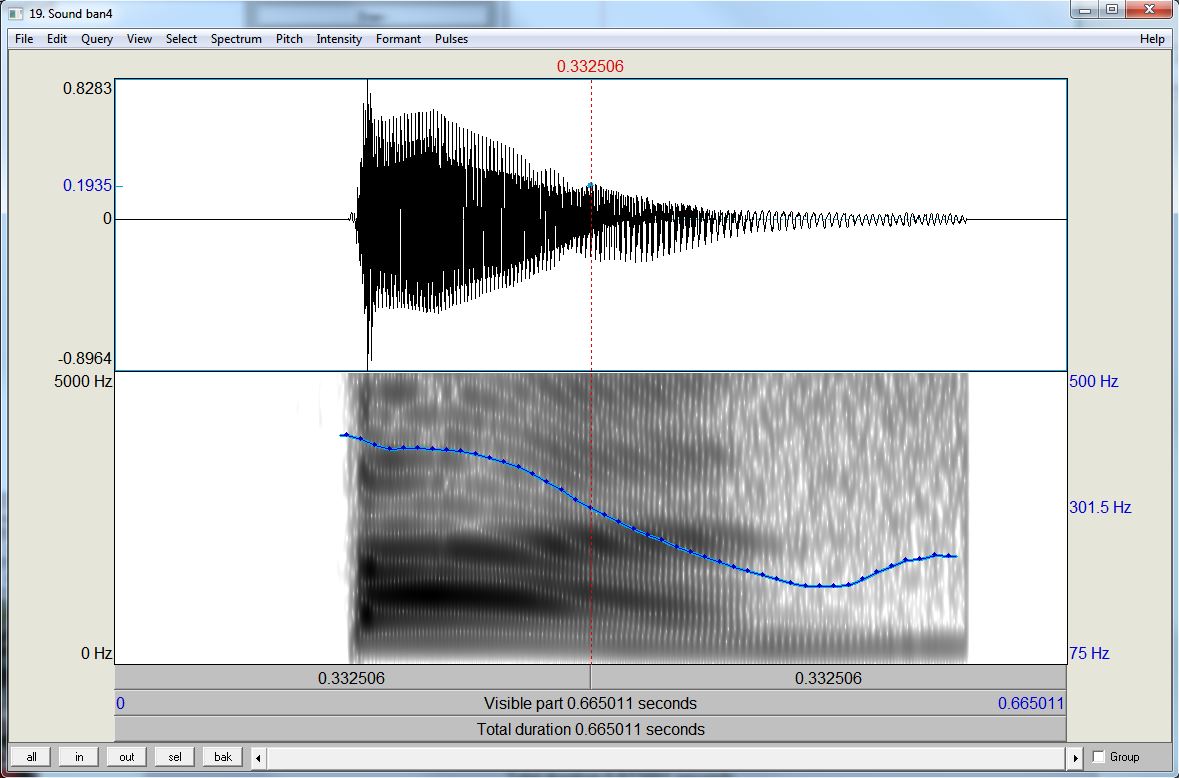Click the zero amplitude '0' label

point(107,219)
